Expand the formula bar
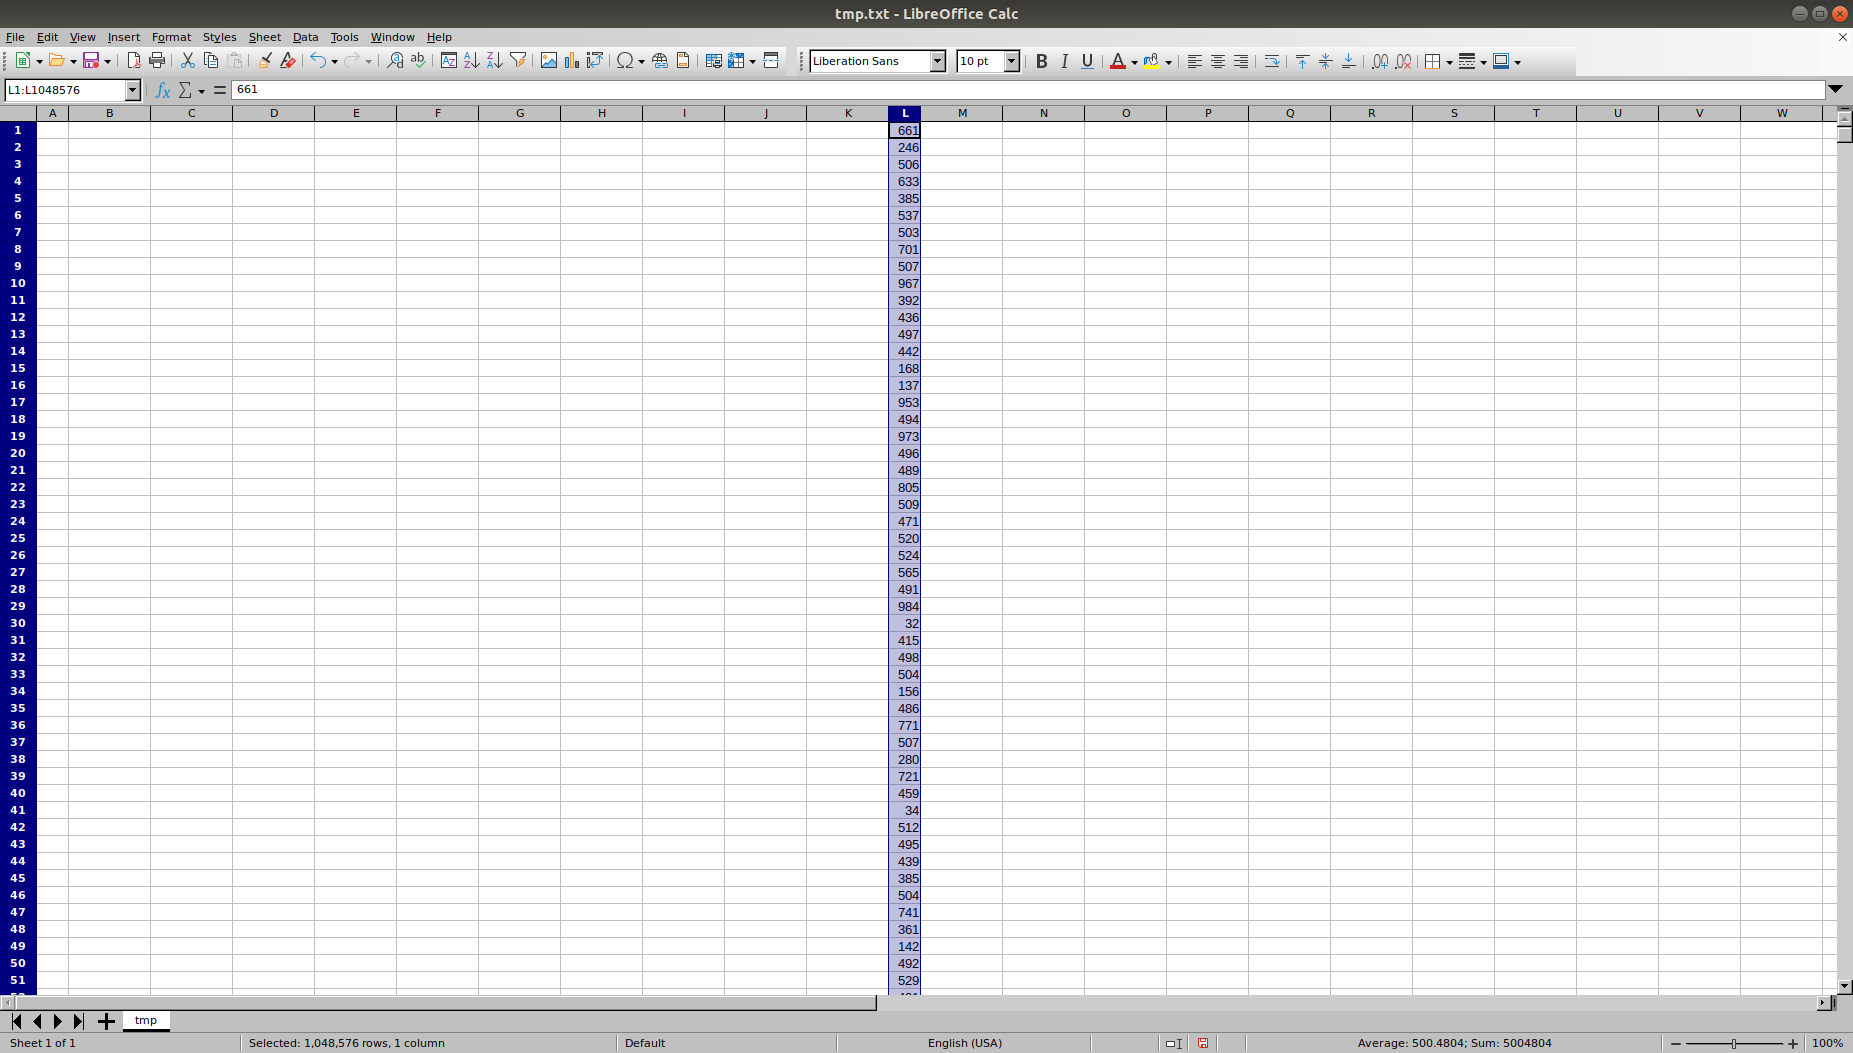Image resolution: width=1853 pixels, height=1053 pixels. click(x=1835, y=89)
